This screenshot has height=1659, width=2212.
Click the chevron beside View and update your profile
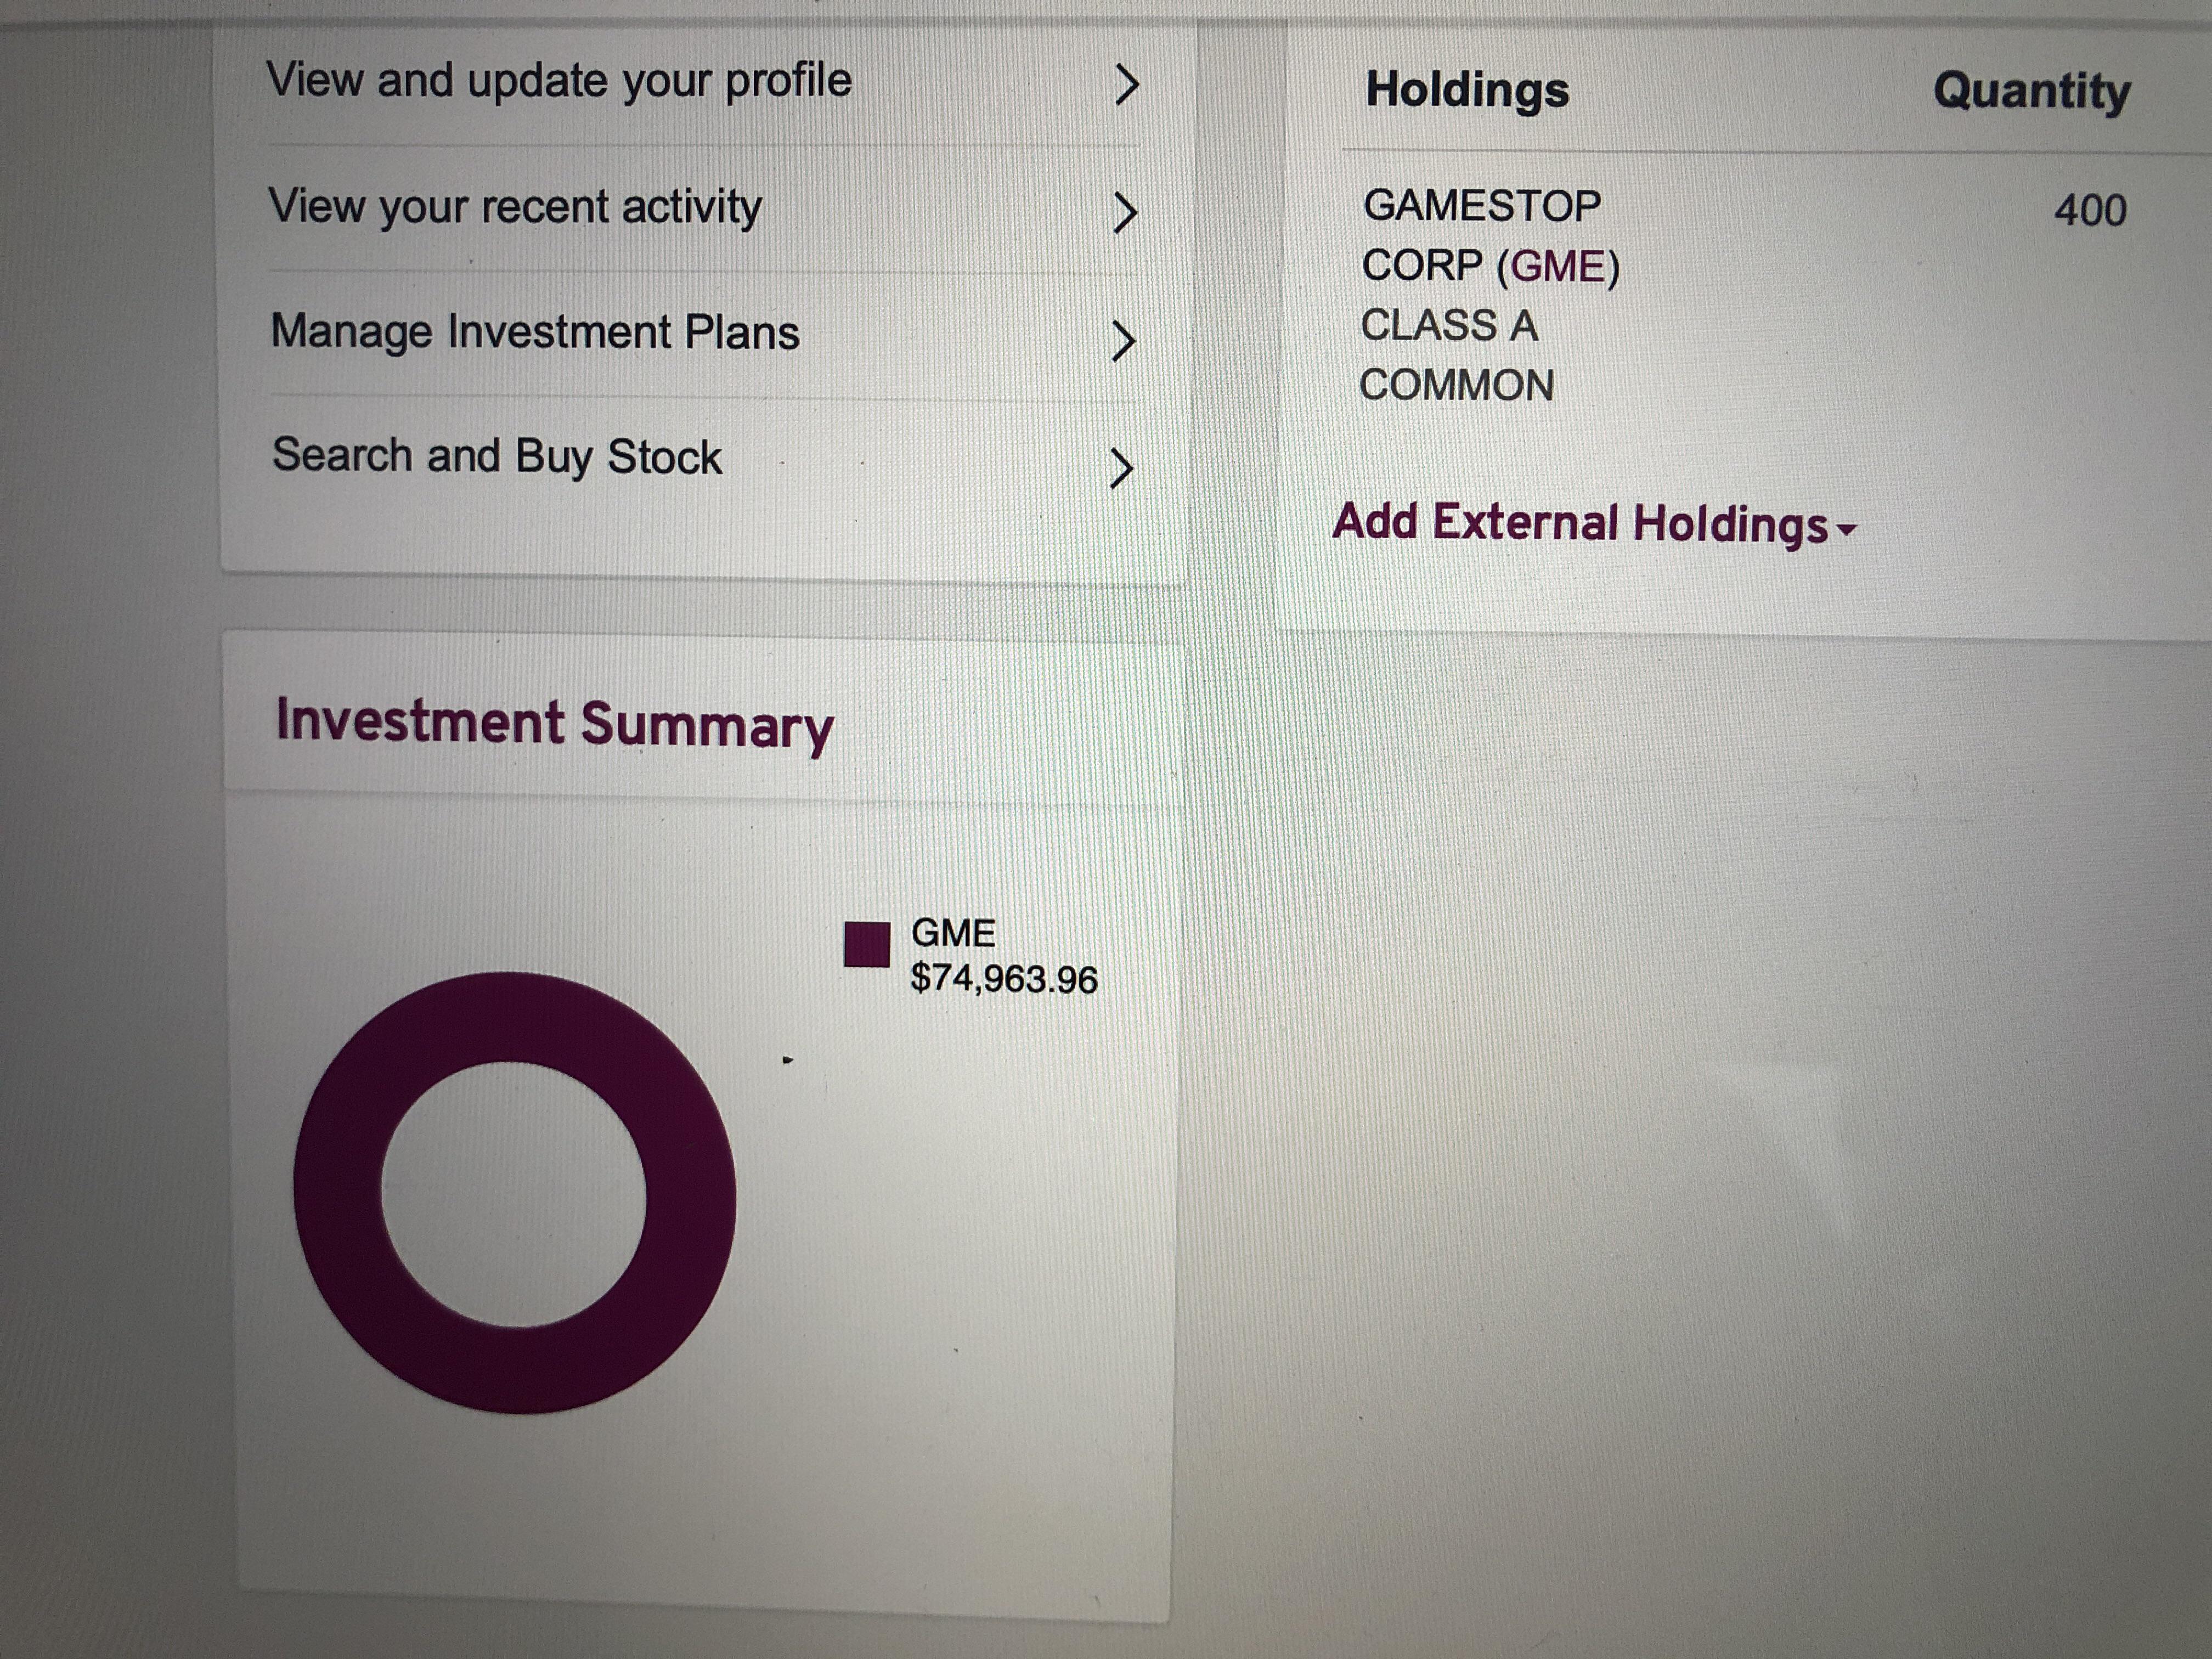1126,85
